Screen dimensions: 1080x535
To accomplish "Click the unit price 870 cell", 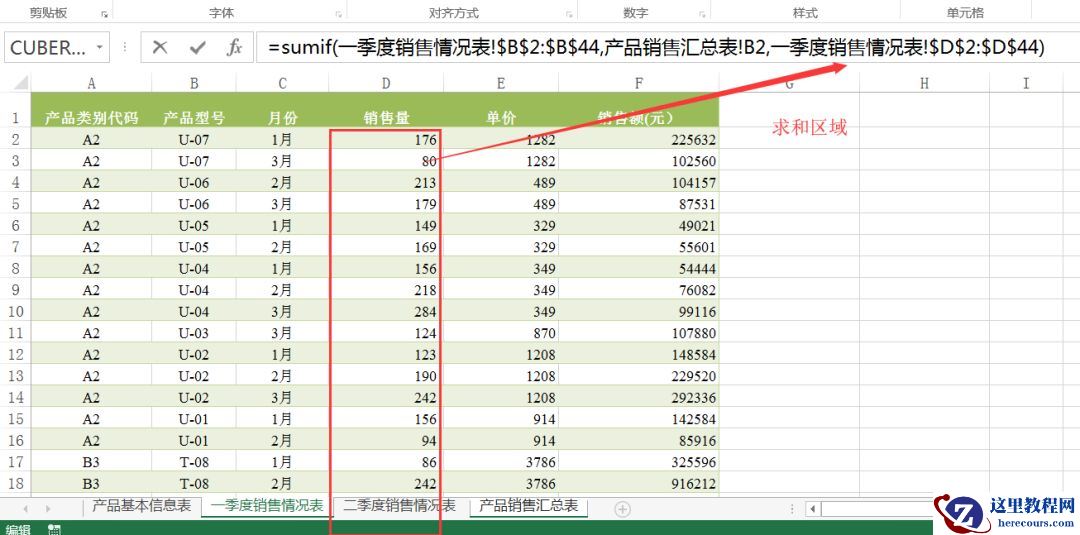I will click(x=501, y=333).
